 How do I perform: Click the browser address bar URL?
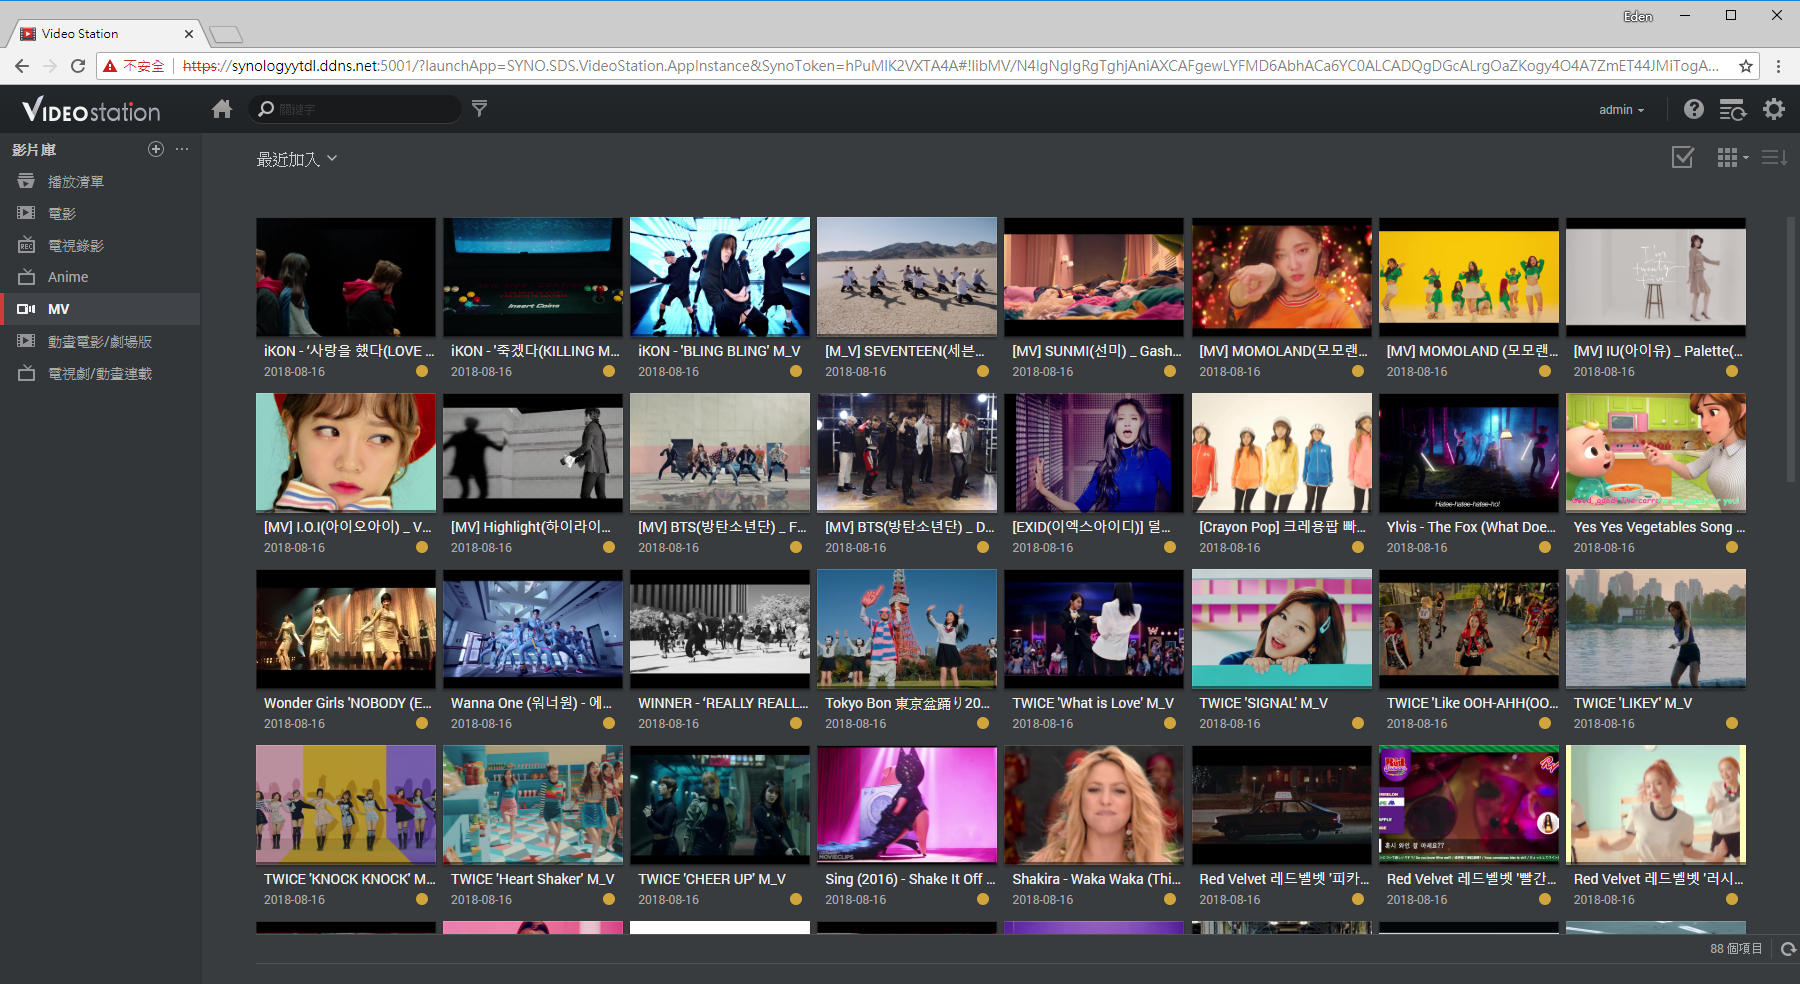pyautogui.click(x=950, y=66)
